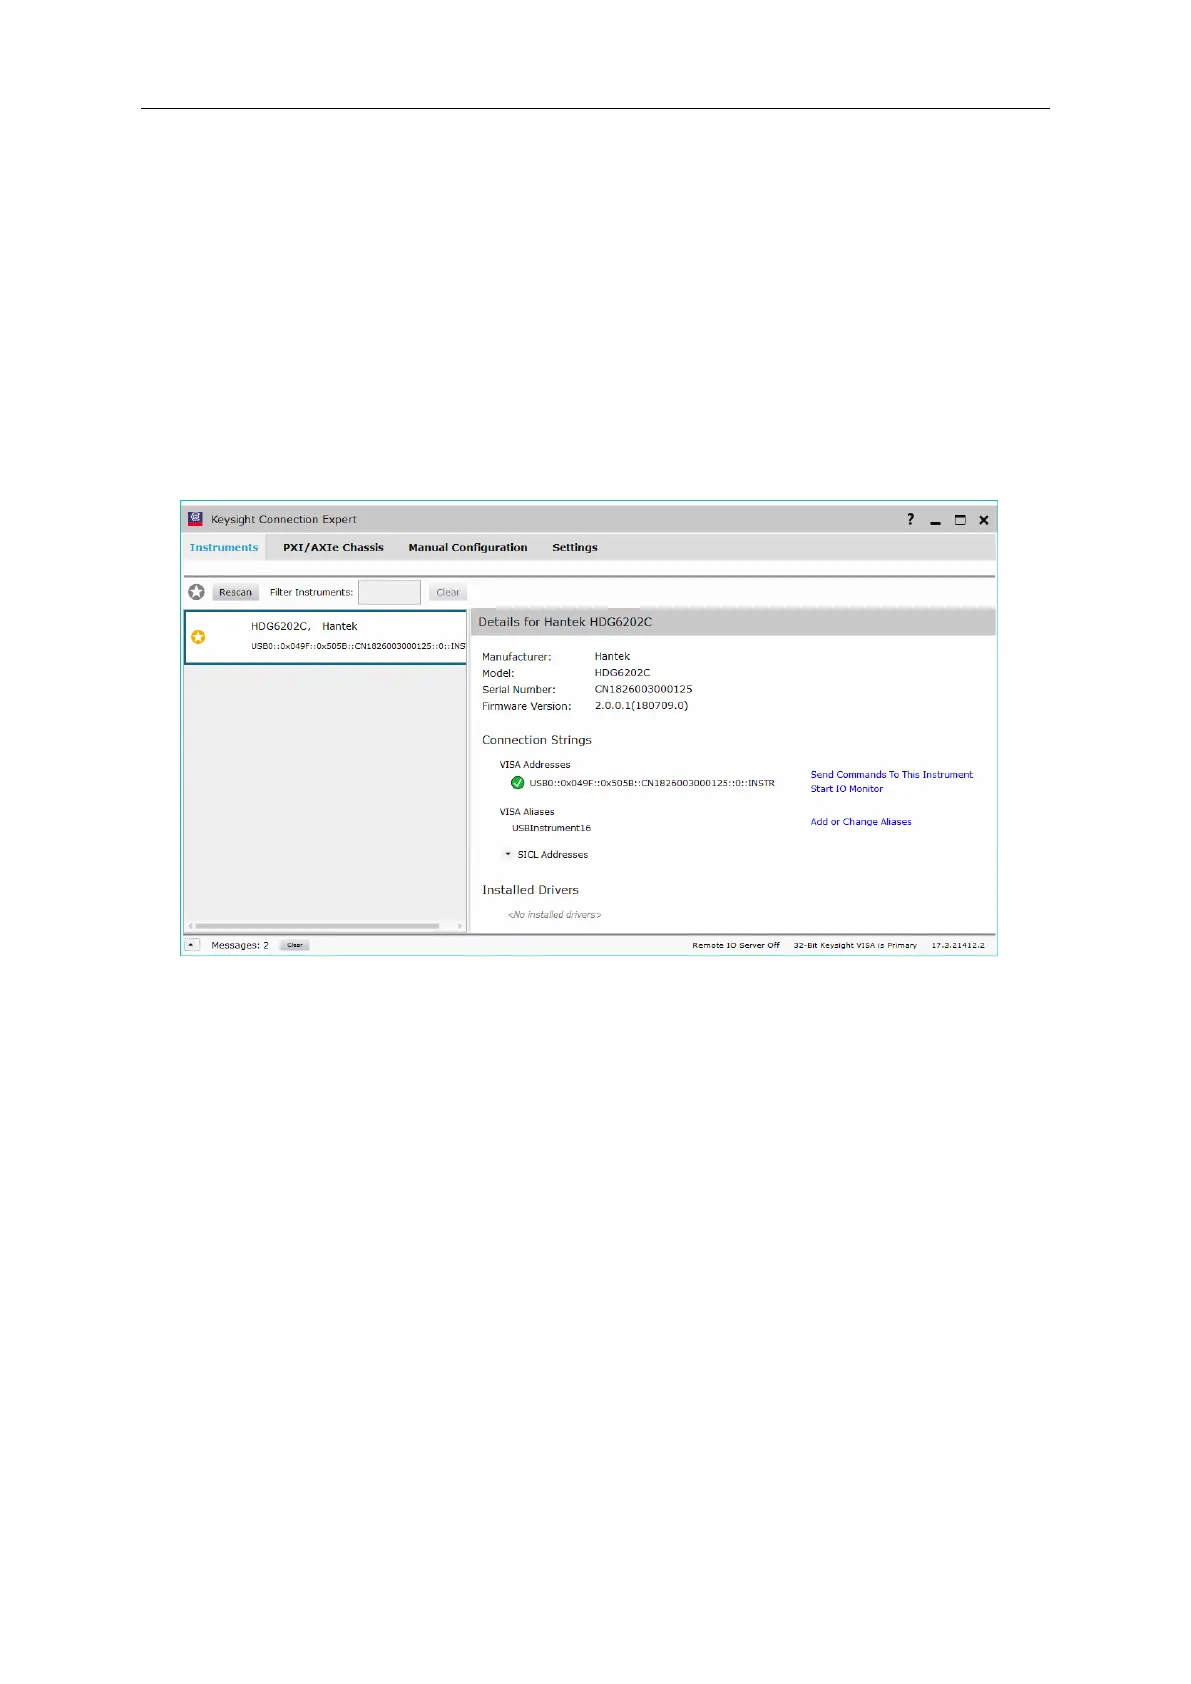1191x1684 pixels.
Task: Click the Remote IO Server Off status
Action: [x=736, y=945]
